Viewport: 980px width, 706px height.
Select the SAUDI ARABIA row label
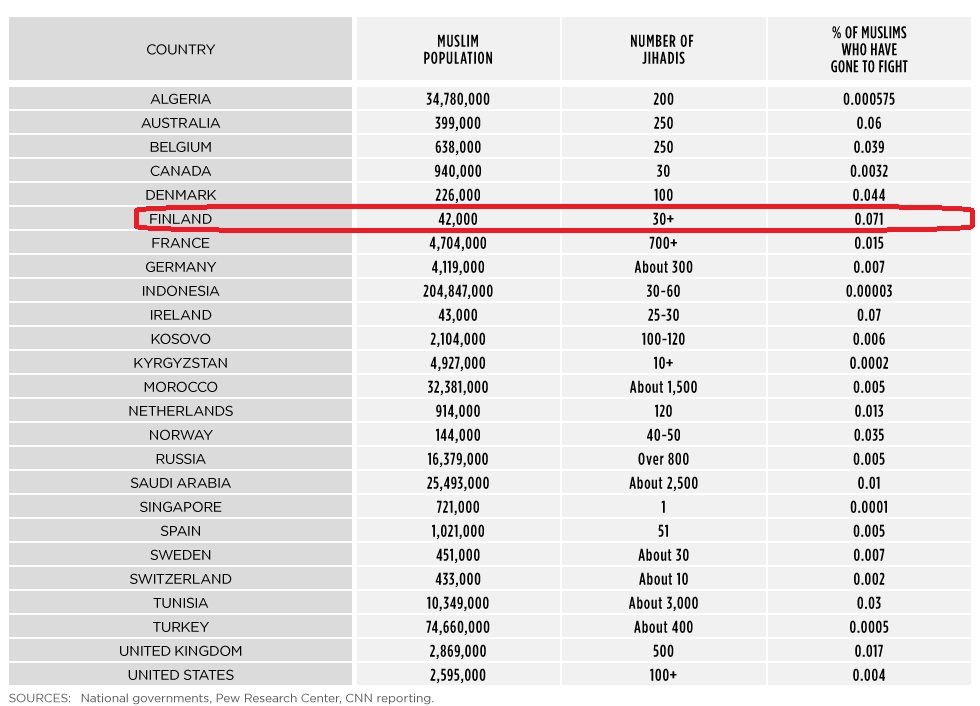[x=181, y=483]
